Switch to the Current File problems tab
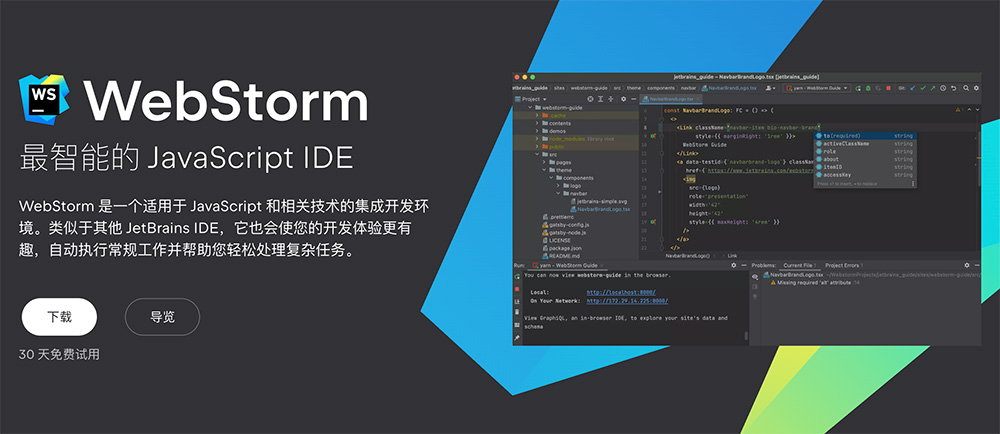Image resolution: width=1000 pixels, height=434 pixels. click(x=800, y=265)
